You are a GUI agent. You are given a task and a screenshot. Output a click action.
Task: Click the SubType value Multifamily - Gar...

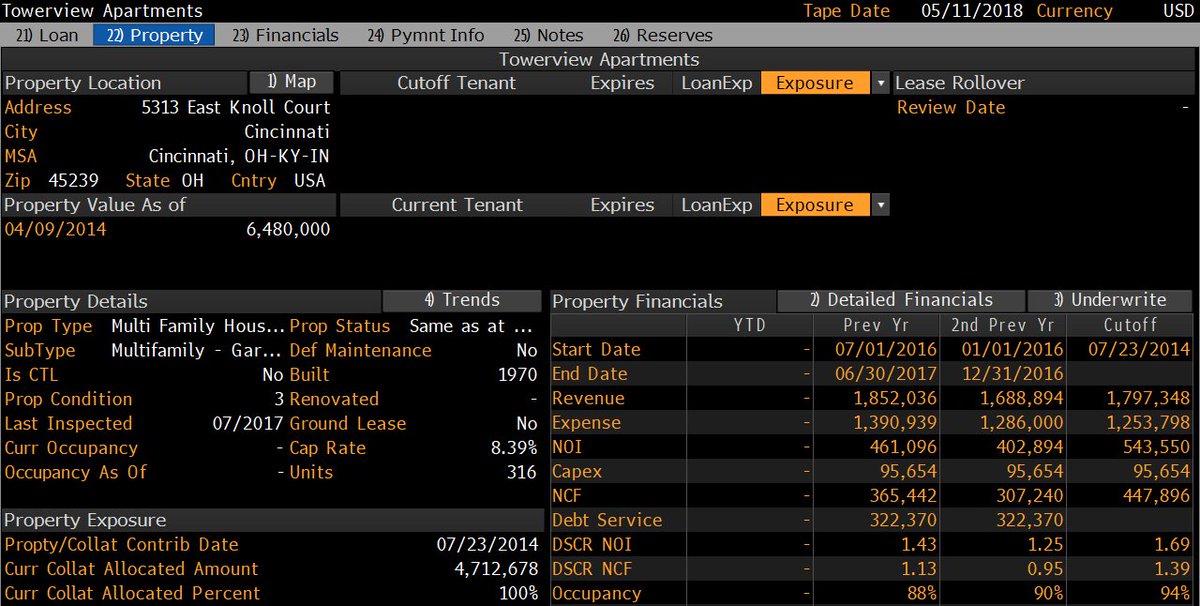198,350
